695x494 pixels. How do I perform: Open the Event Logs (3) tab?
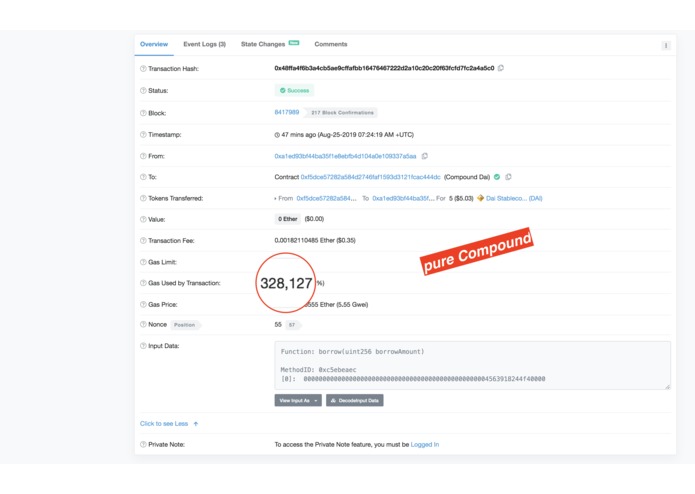tap(204, 44)
